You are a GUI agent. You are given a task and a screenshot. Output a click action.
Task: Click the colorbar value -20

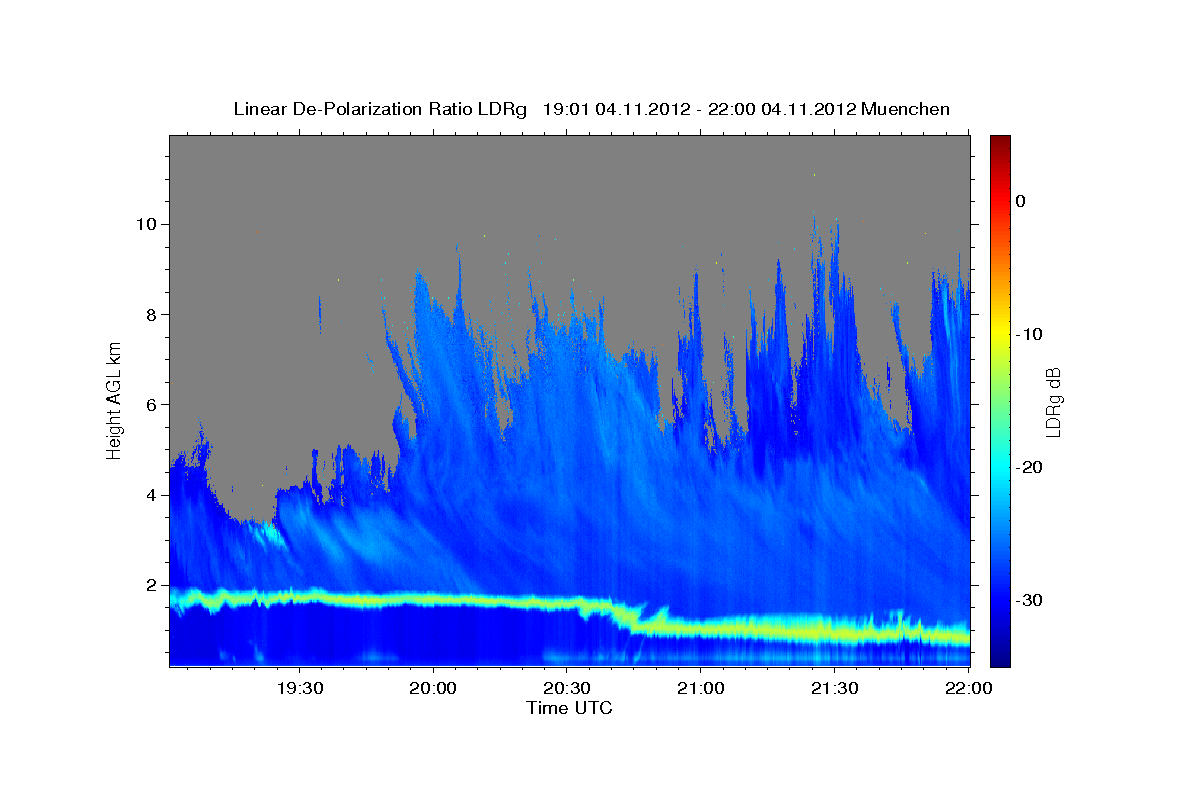coord(1029,467)
